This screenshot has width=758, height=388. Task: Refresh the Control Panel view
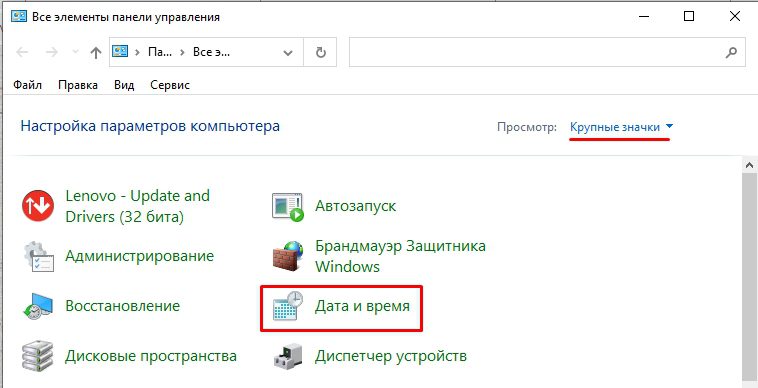point(321,52)
